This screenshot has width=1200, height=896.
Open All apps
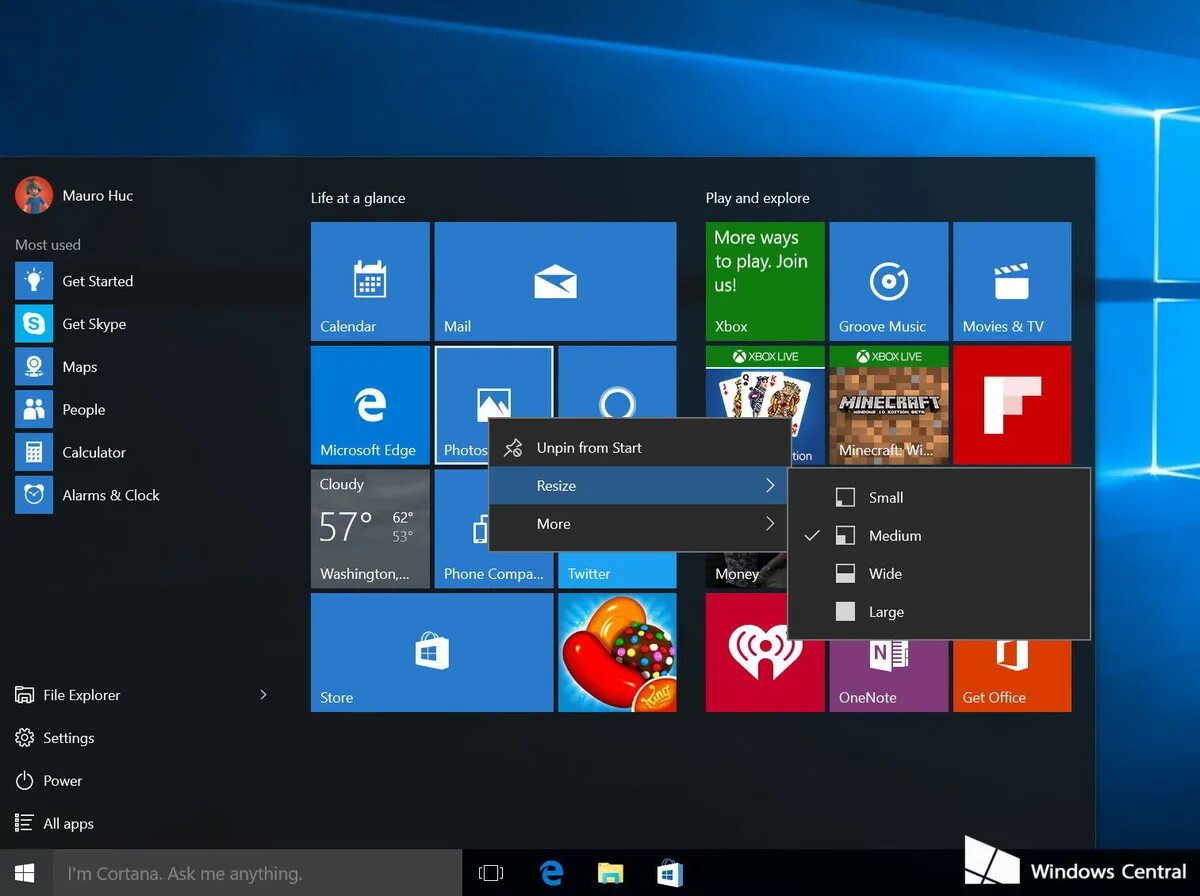65,823
